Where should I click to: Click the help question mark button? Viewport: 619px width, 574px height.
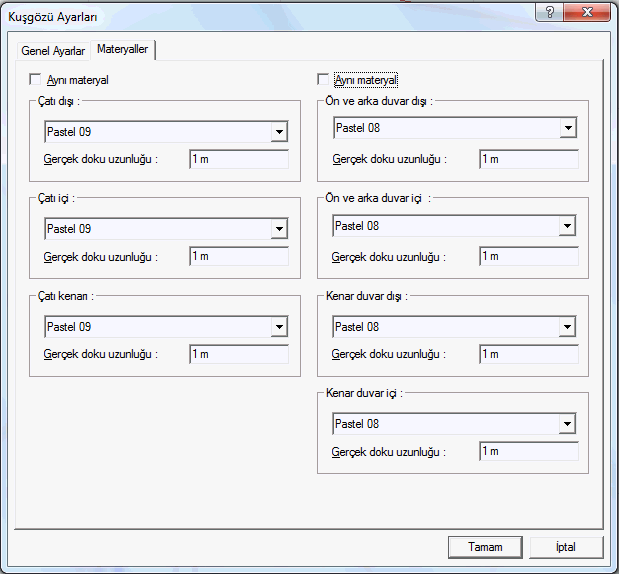[x=550, y=13]
